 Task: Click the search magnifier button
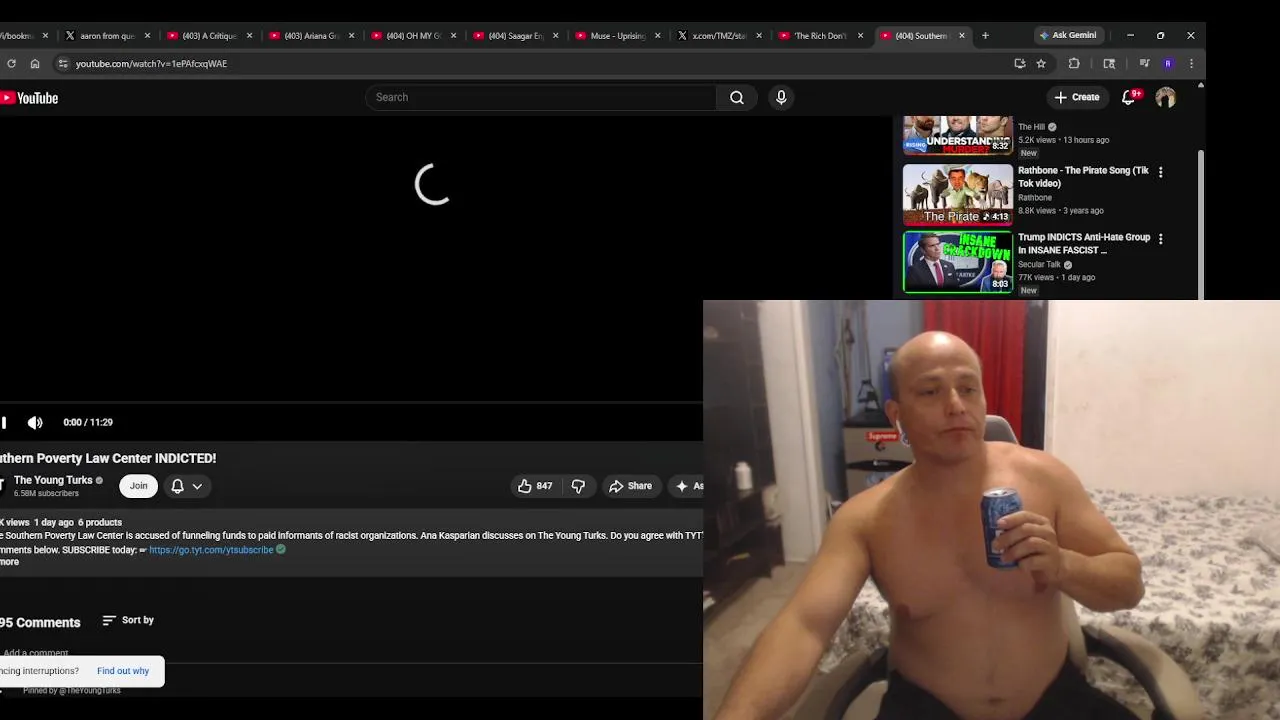[737, 97]
